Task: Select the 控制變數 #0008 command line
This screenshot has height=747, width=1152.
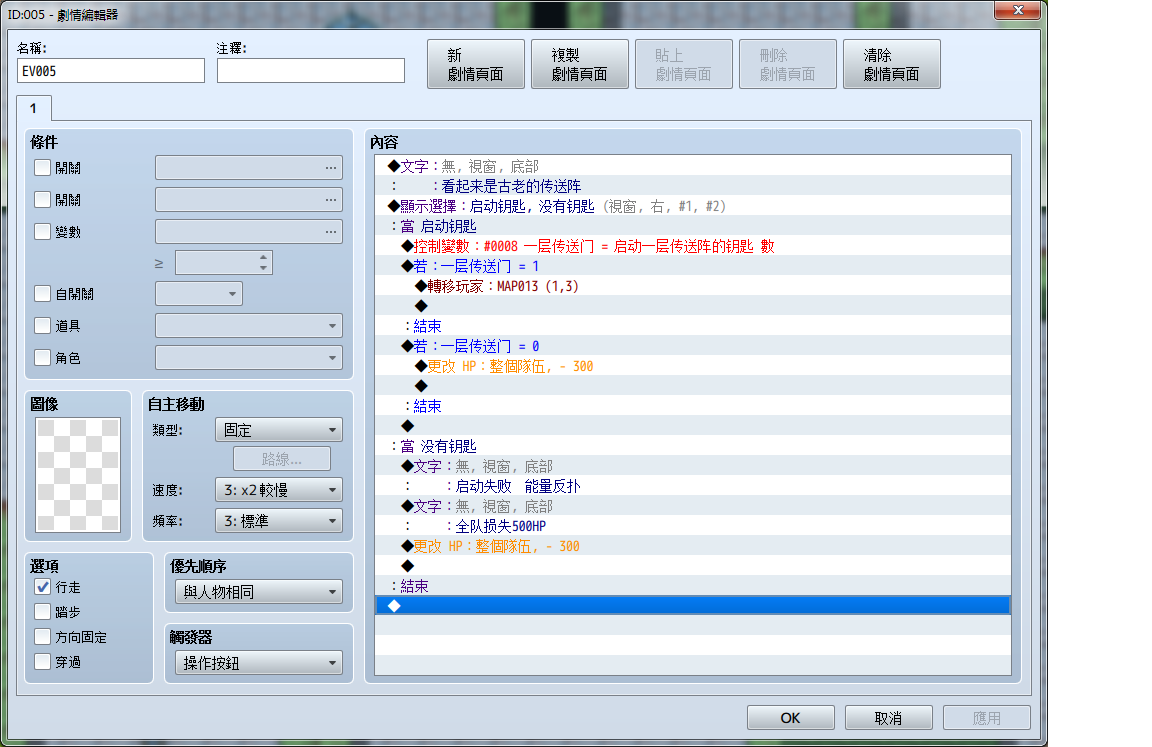Action: point(693,246)
